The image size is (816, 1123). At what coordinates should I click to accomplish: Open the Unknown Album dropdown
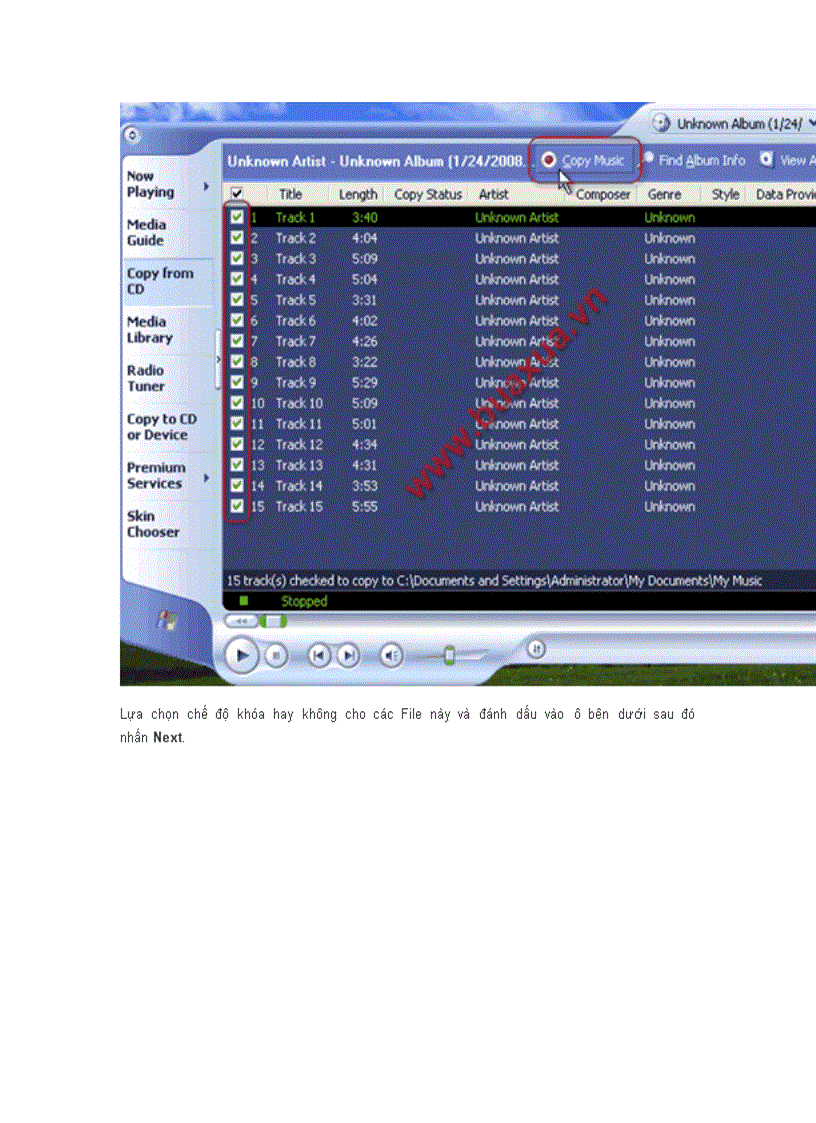click(x=810, y=122)
